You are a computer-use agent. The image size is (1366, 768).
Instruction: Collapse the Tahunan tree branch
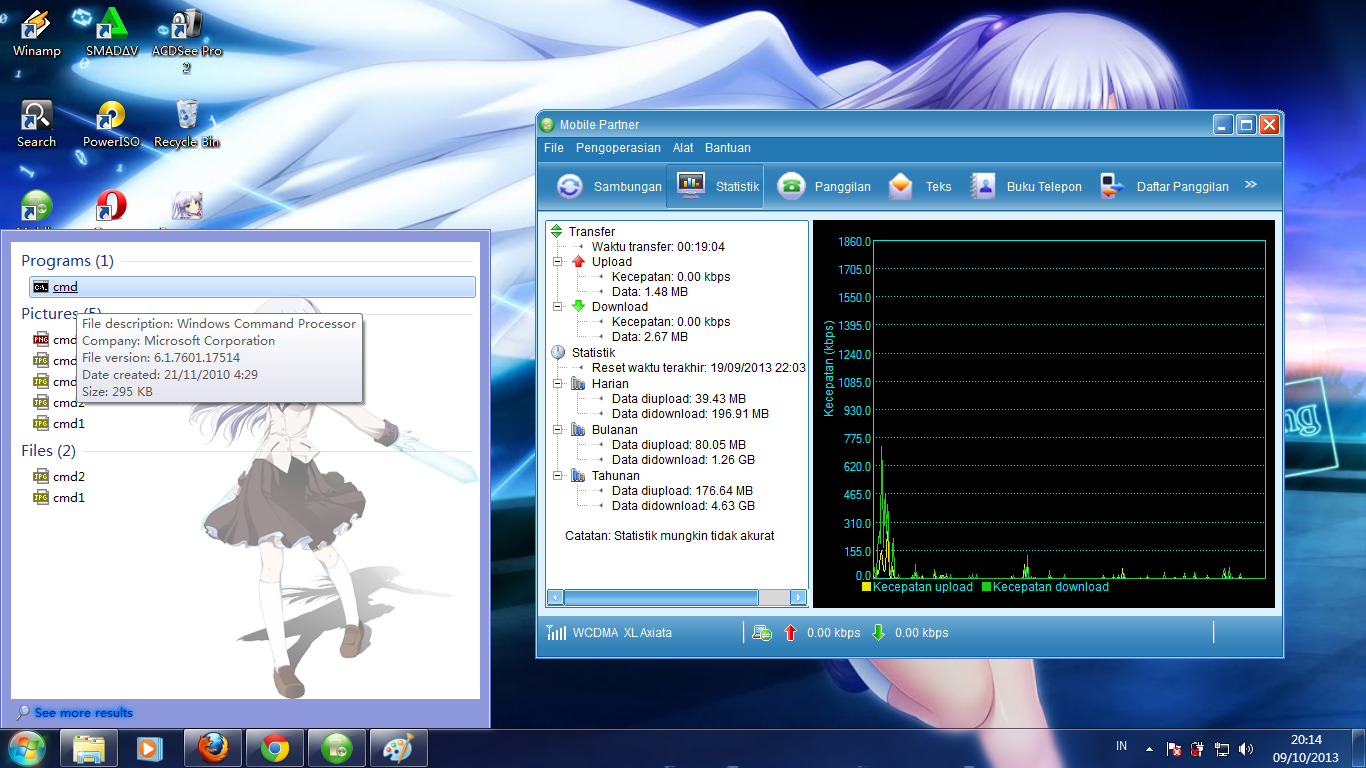557,476
